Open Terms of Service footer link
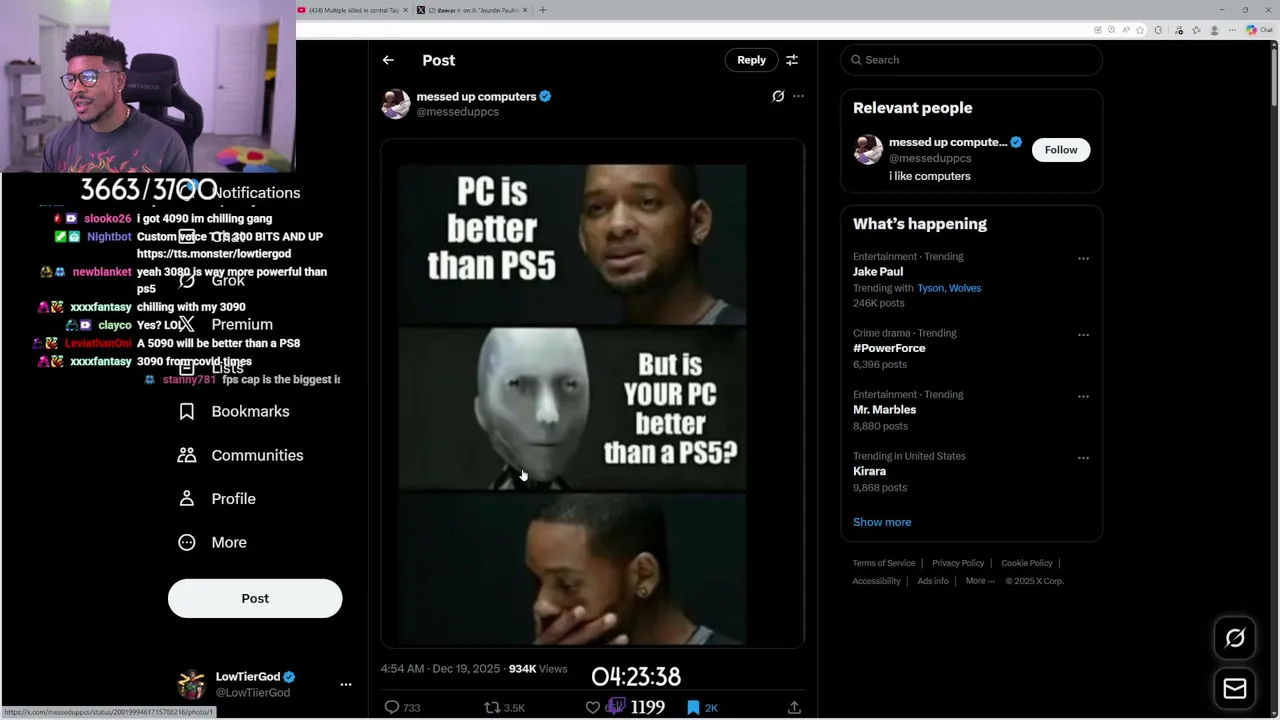This screenshot has width=1280, height=720. pos(884,563)
